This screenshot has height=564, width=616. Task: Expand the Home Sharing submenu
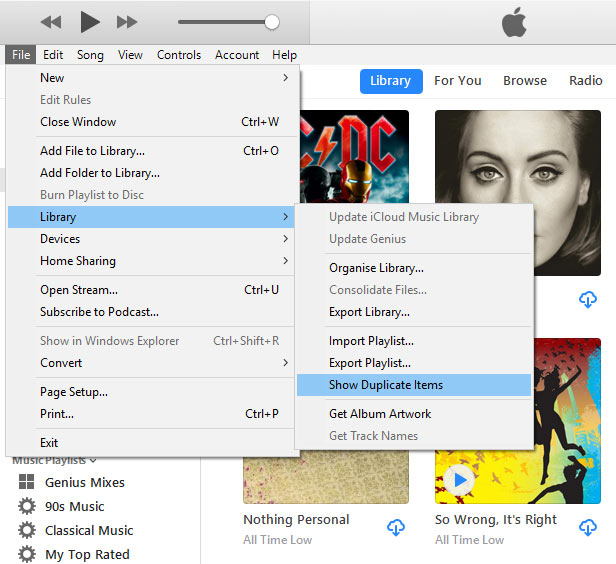point(151,261)
